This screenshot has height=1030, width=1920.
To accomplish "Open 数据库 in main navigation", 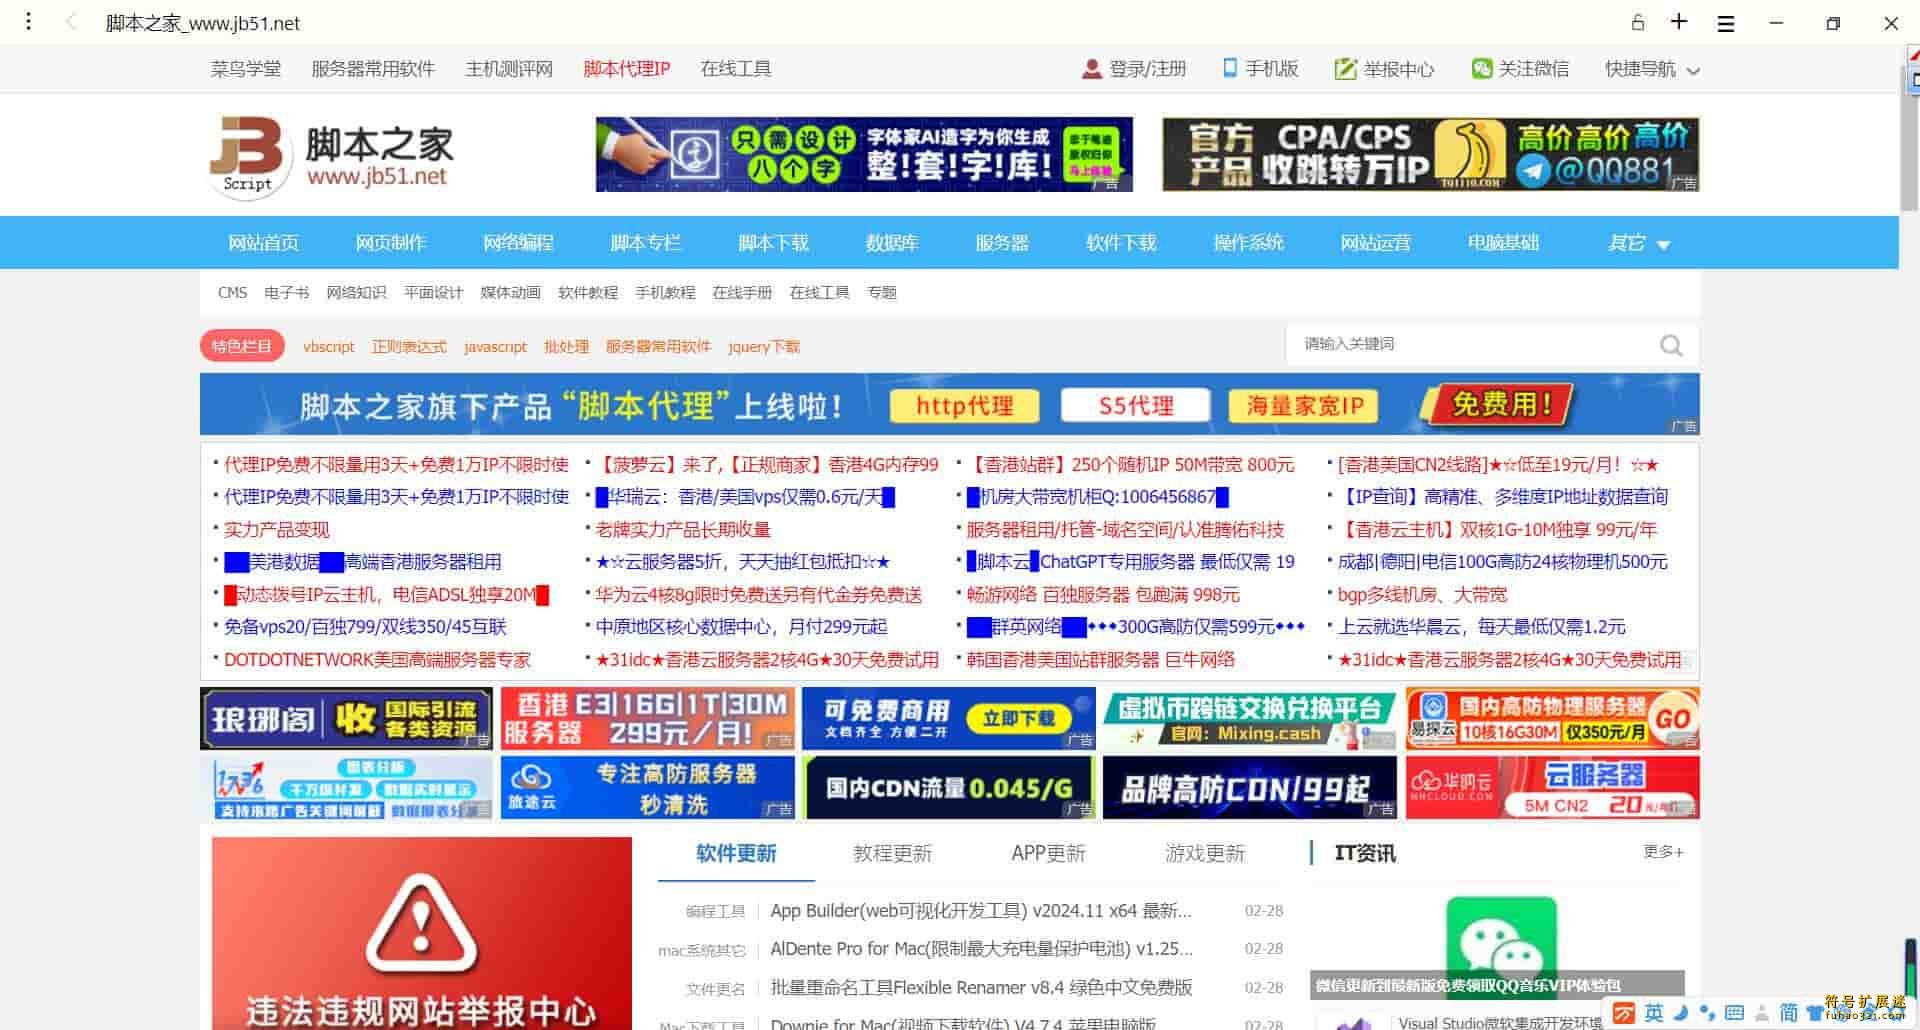I will tap(892, 243).
